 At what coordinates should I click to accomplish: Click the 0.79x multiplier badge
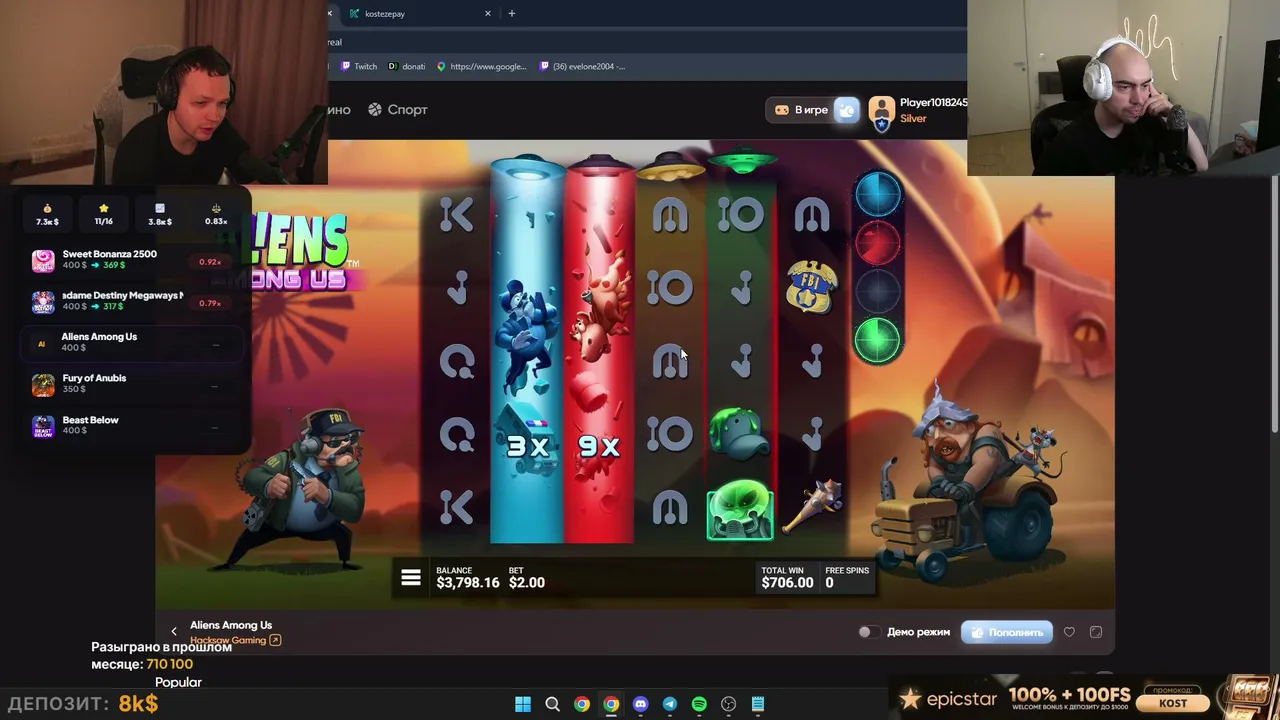point(209,303)
